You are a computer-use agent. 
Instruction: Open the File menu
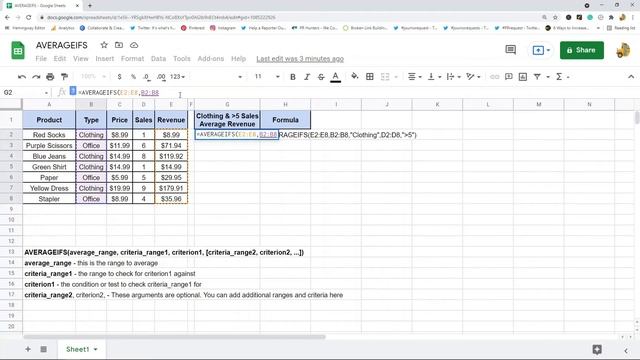pos(41,59)
